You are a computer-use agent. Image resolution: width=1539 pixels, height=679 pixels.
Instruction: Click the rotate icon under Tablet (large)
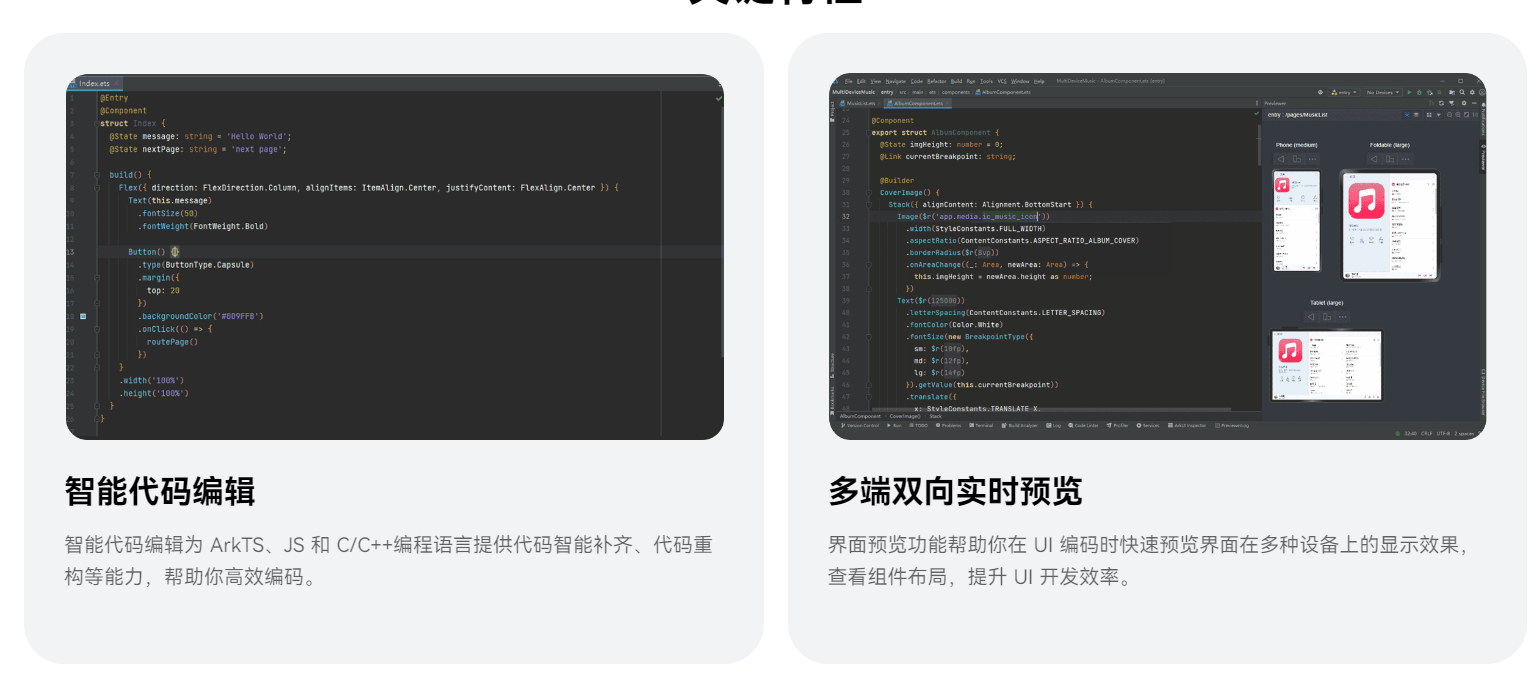pyautogui.click(x=1327, y=317)
